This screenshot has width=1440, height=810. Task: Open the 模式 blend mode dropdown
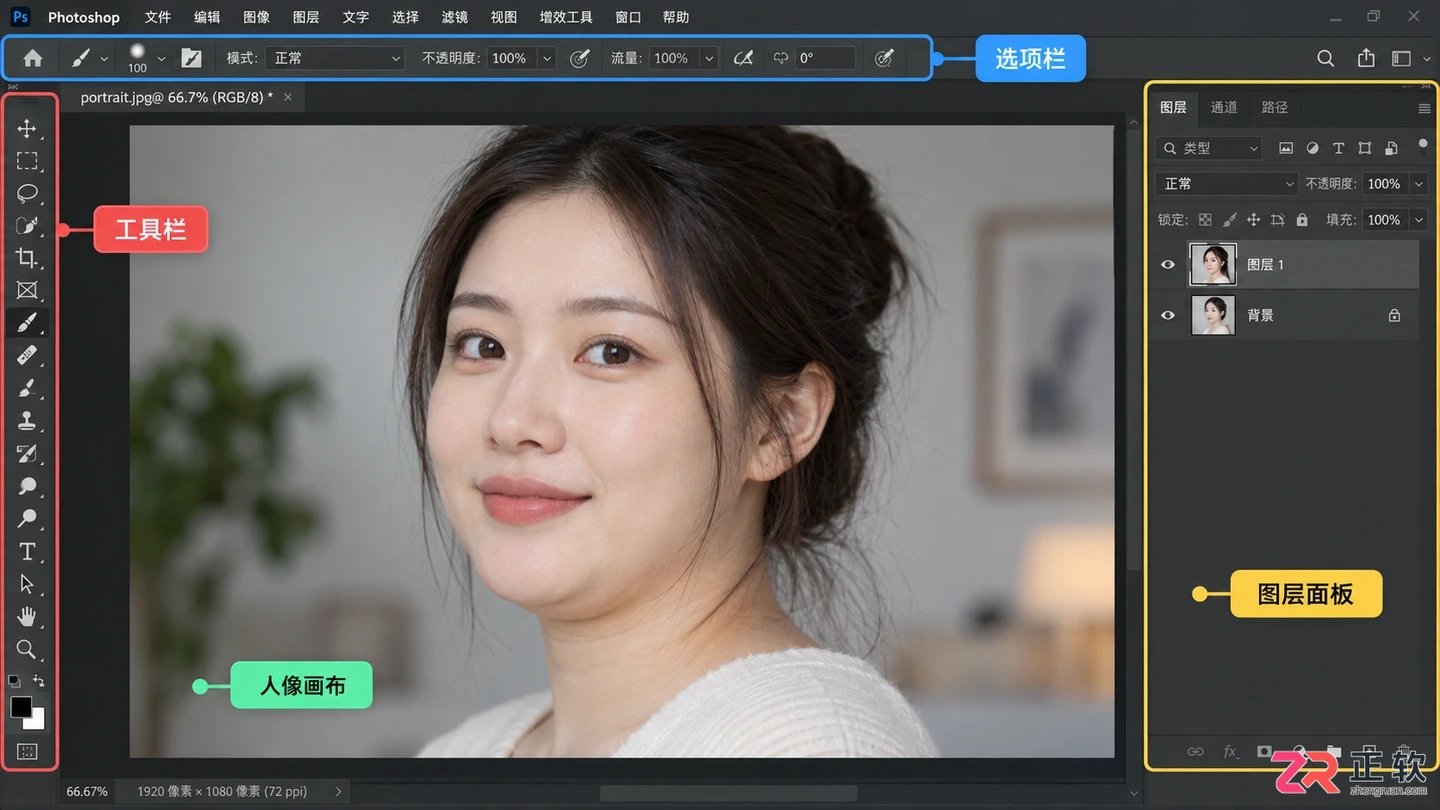[334, 58]
